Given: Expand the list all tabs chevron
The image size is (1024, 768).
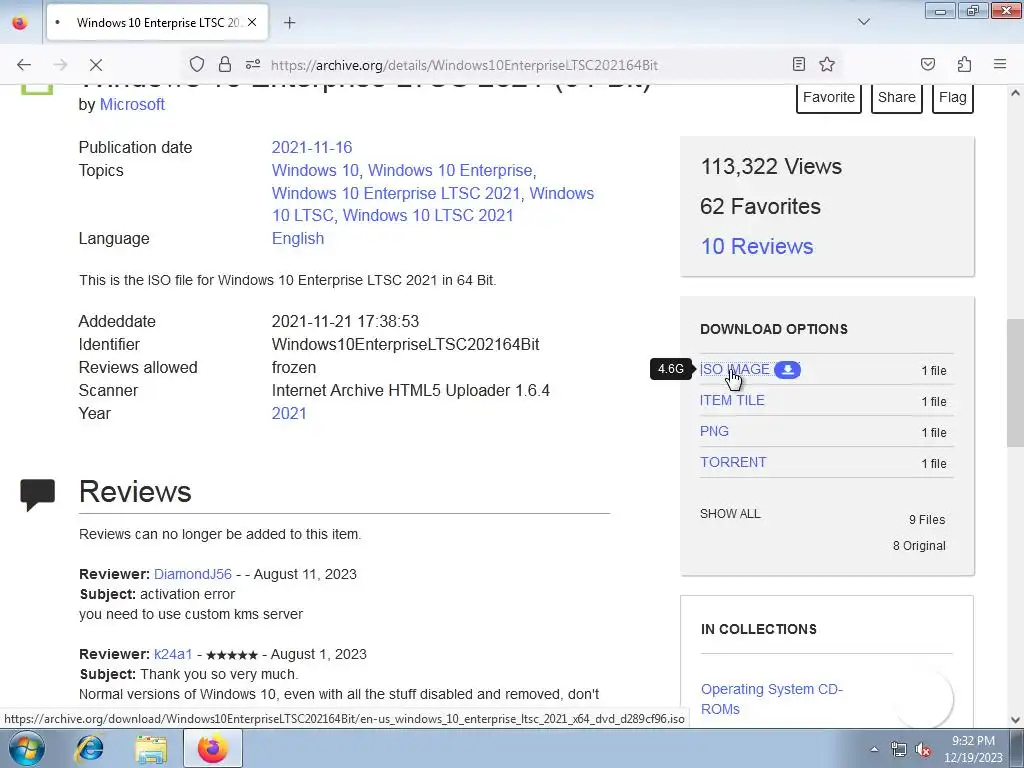Looking at the screenshot, I should [x=863, y=22].
